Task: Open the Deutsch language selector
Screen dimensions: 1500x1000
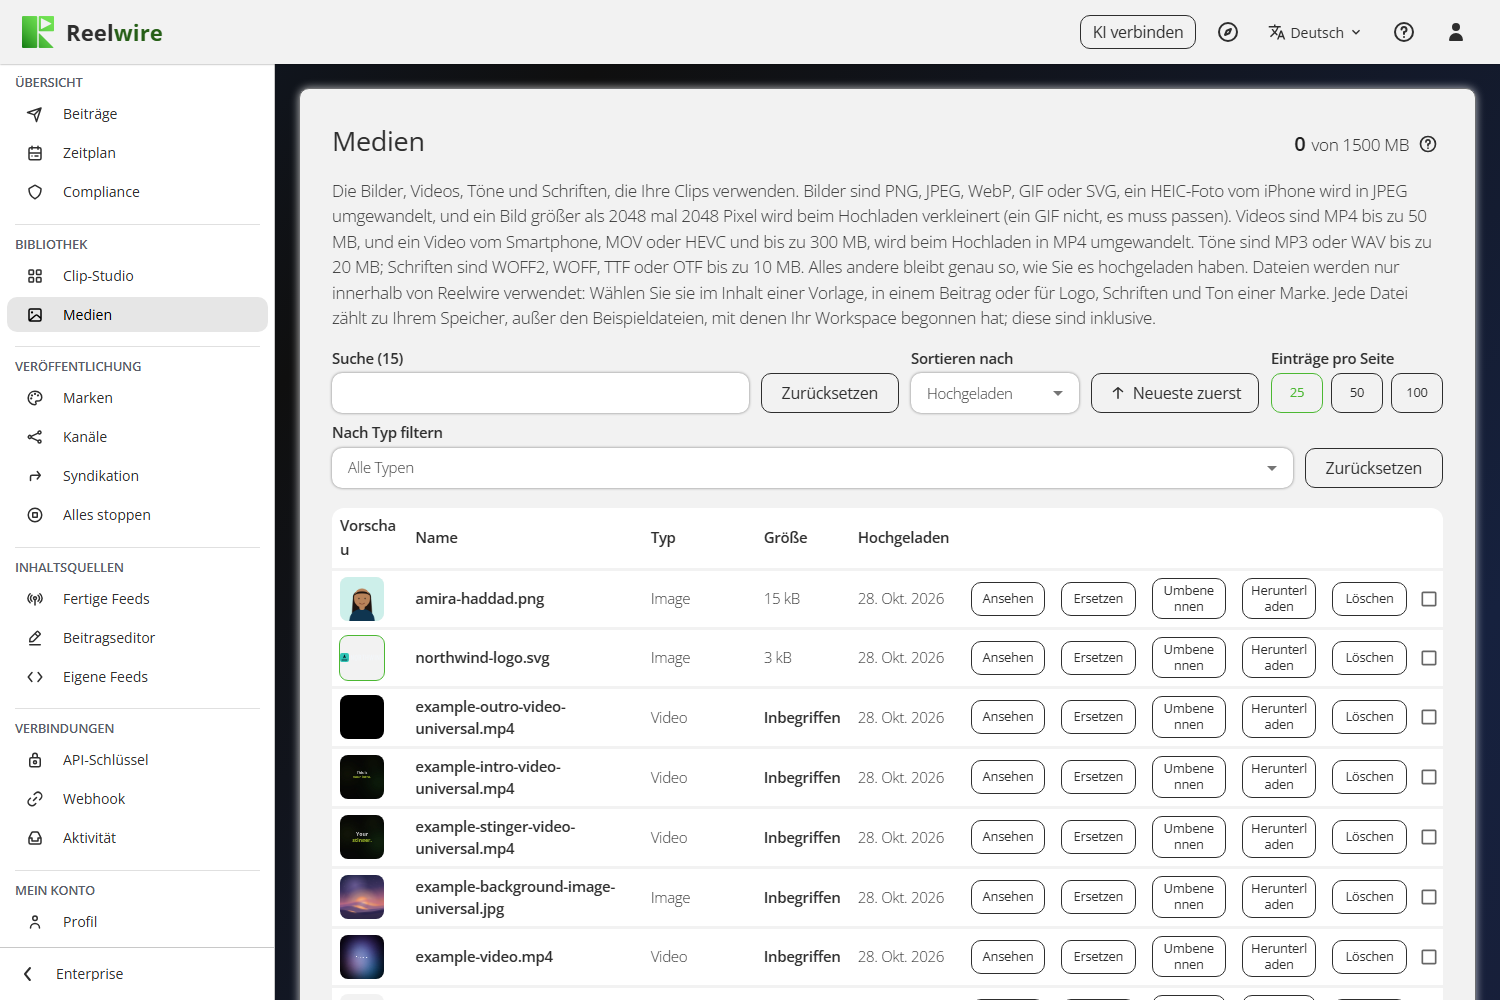Action: click(1315, 32)
